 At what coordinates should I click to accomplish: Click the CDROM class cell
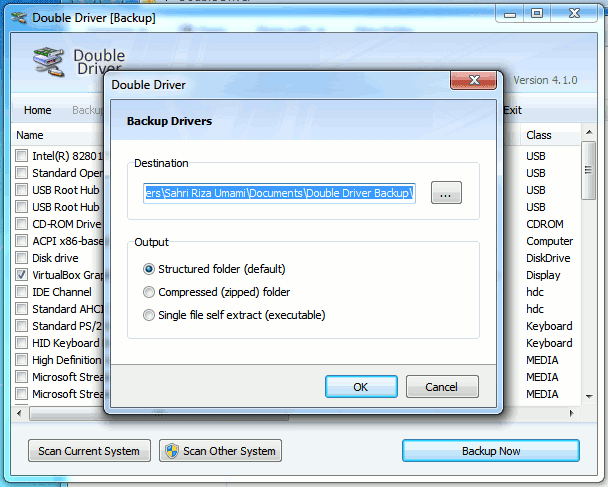[544, 224]
